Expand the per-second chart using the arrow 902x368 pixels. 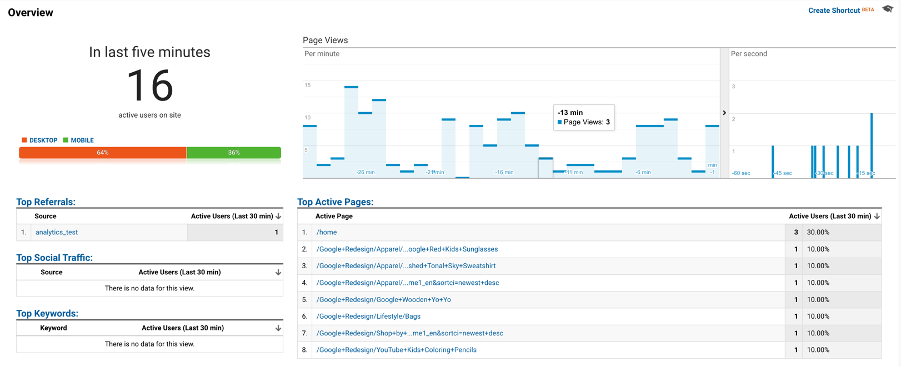(724, 113)
